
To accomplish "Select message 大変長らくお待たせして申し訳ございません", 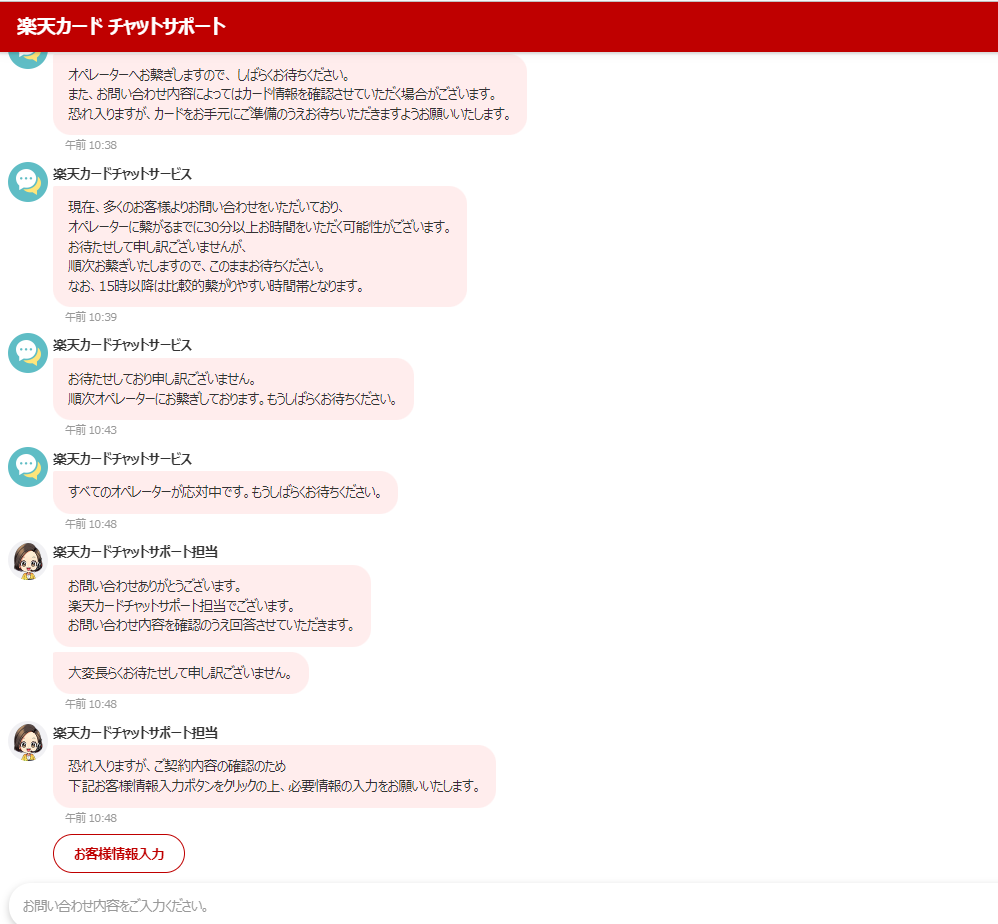I will [x=181, y=673].
